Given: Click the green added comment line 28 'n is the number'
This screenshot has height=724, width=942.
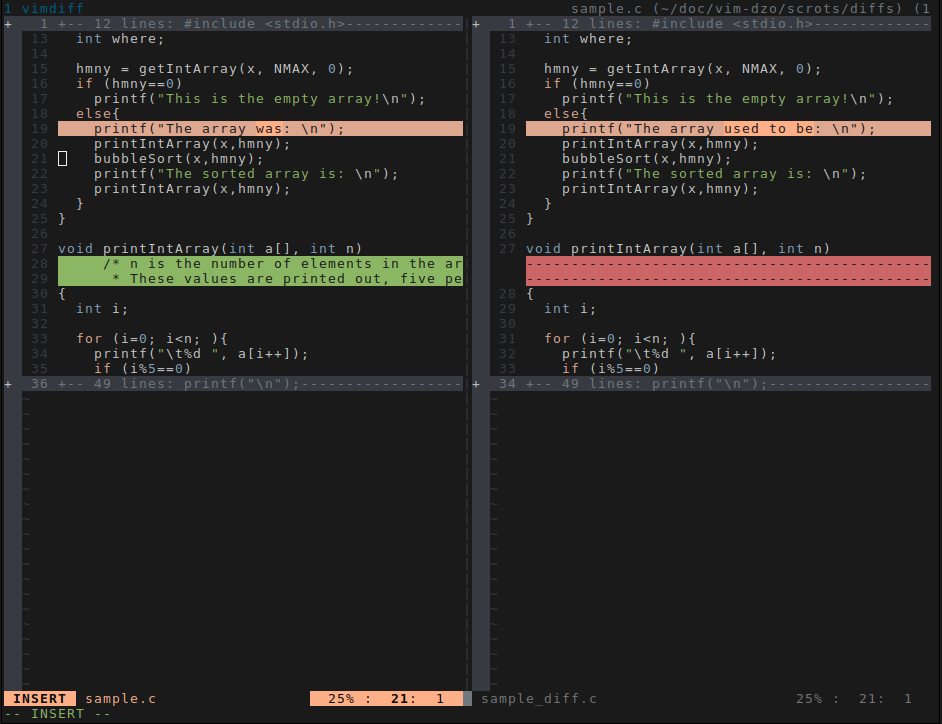Looking at the screenshot, I should point(260,264).
